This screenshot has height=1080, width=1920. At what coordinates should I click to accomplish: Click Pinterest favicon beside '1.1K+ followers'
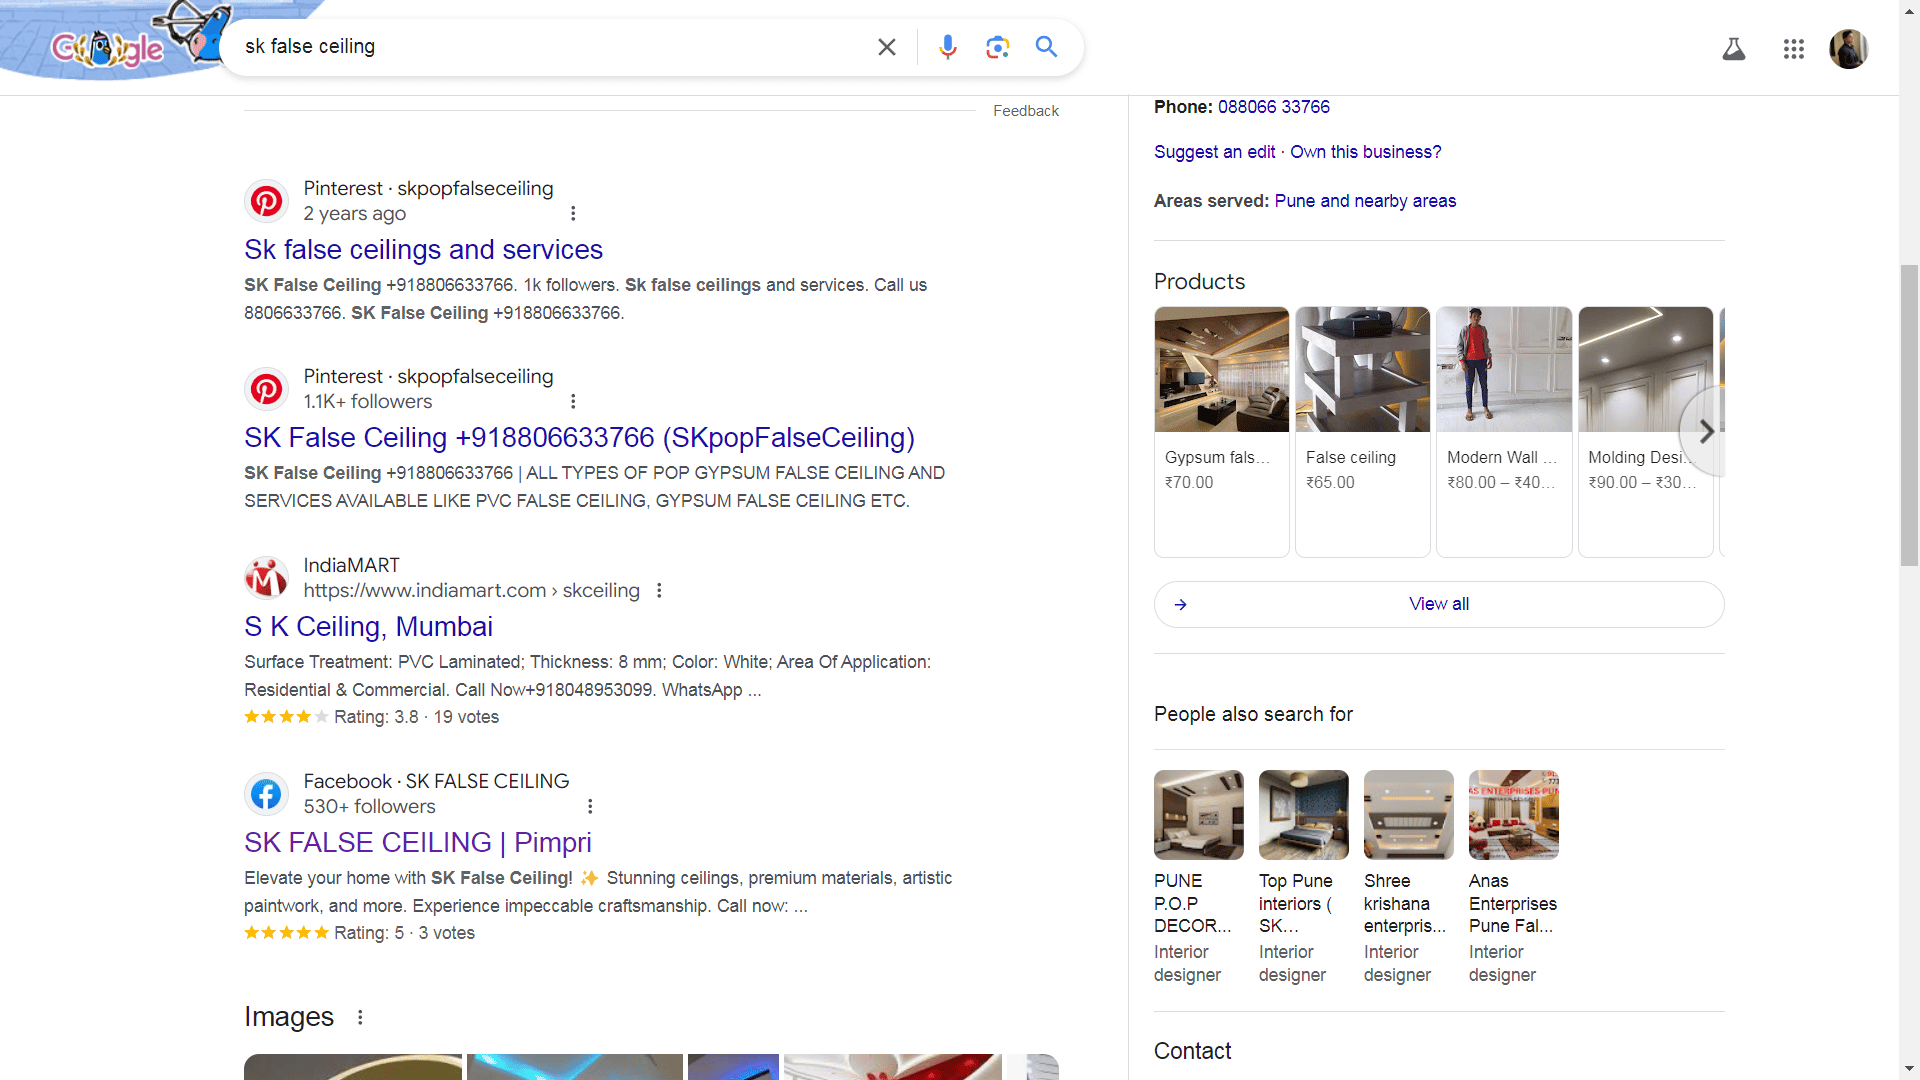tap(266, 389)
